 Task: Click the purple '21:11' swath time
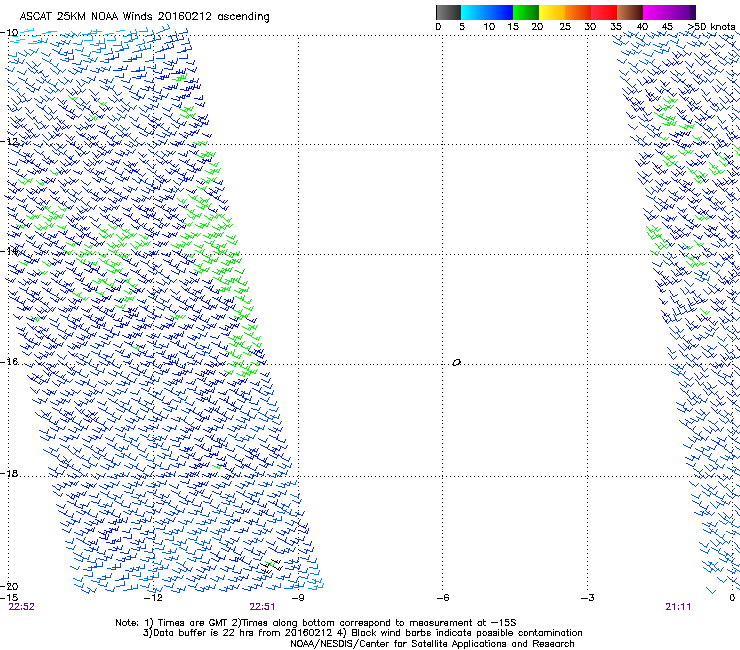[x=678, y=607]
